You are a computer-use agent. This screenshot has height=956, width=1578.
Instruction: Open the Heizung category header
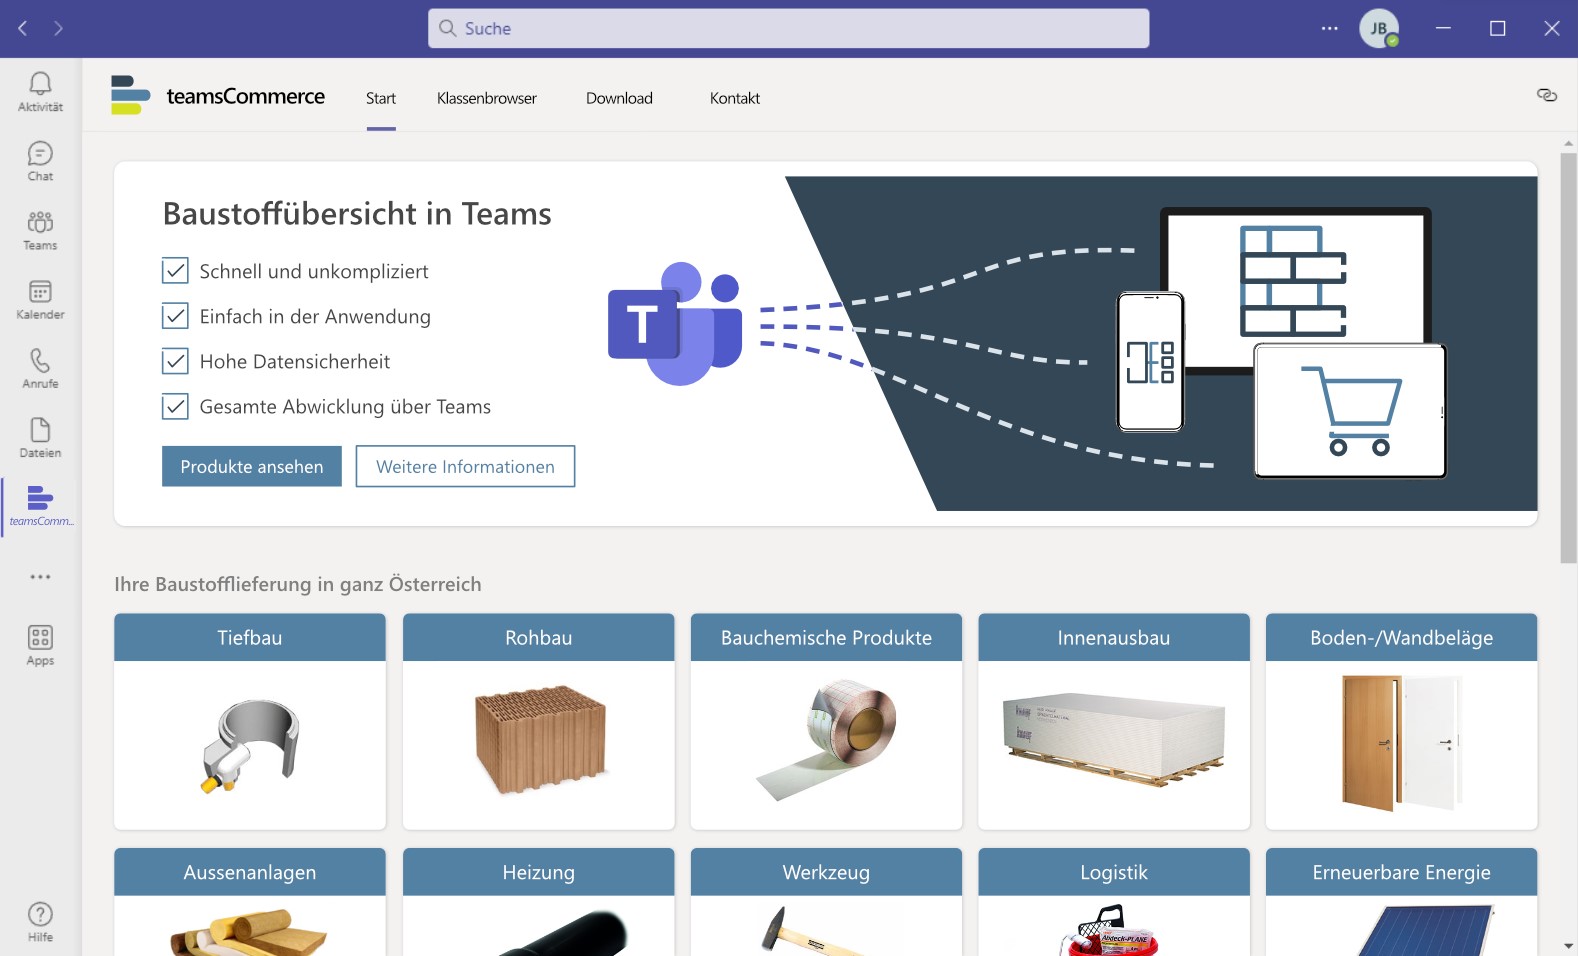539,873
